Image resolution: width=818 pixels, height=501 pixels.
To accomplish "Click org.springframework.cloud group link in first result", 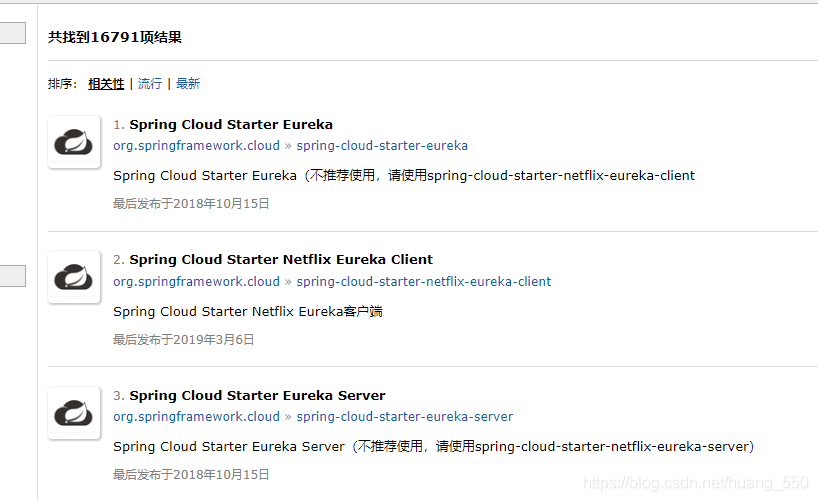I will (196, 146).
